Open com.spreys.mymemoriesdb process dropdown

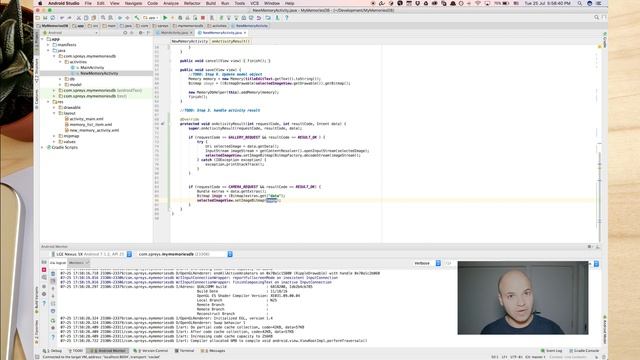coord(185,254)
